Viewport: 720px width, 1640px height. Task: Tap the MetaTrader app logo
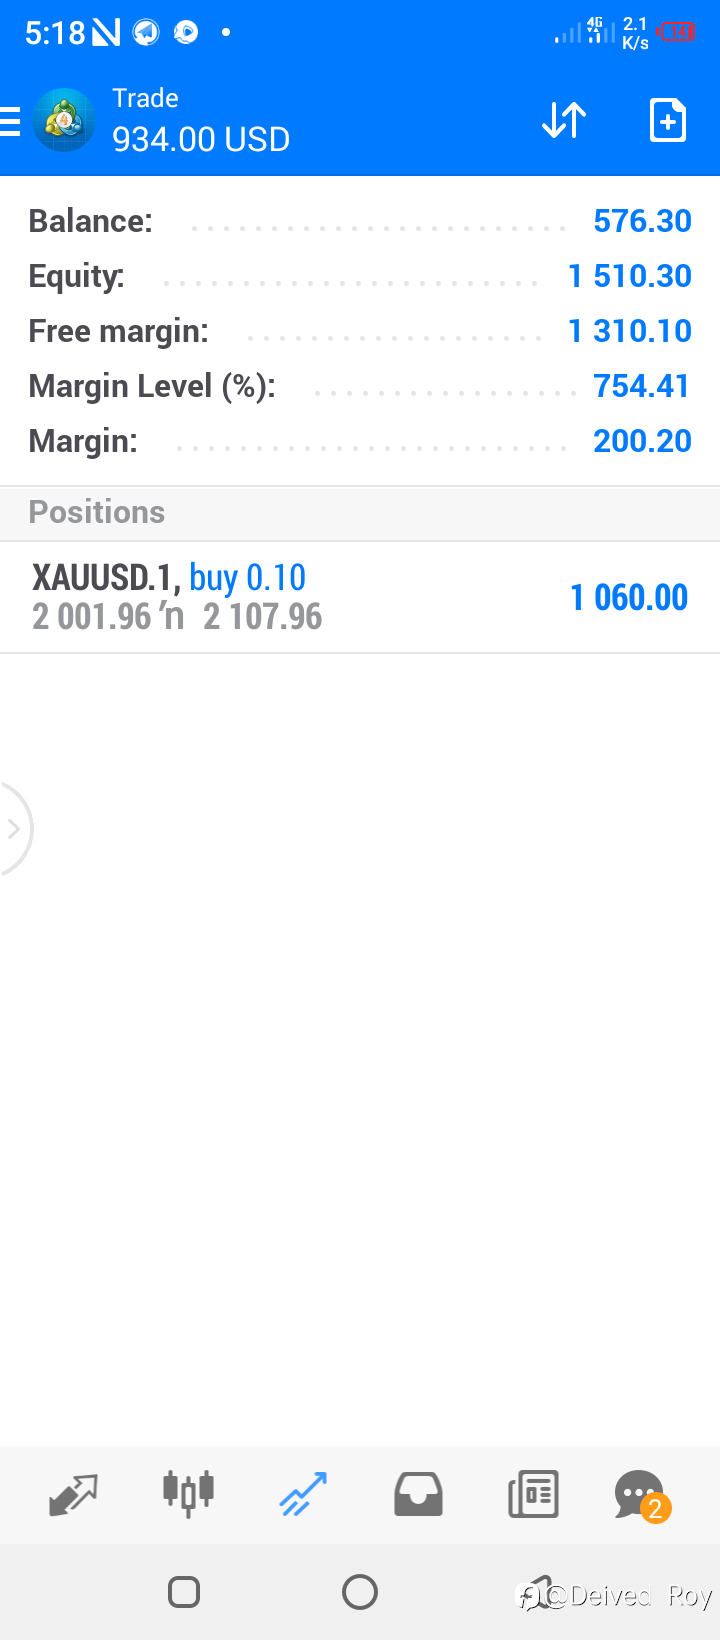coord(64,120)
